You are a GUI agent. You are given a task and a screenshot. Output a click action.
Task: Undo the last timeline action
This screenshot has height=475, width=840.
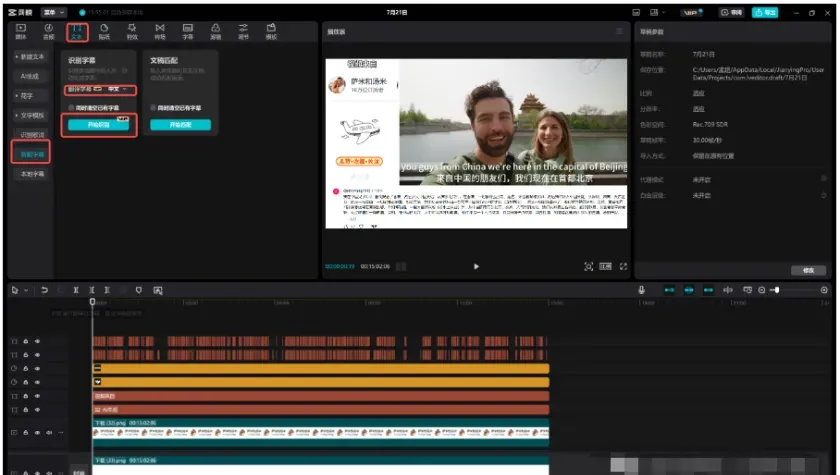pos(44,290)
